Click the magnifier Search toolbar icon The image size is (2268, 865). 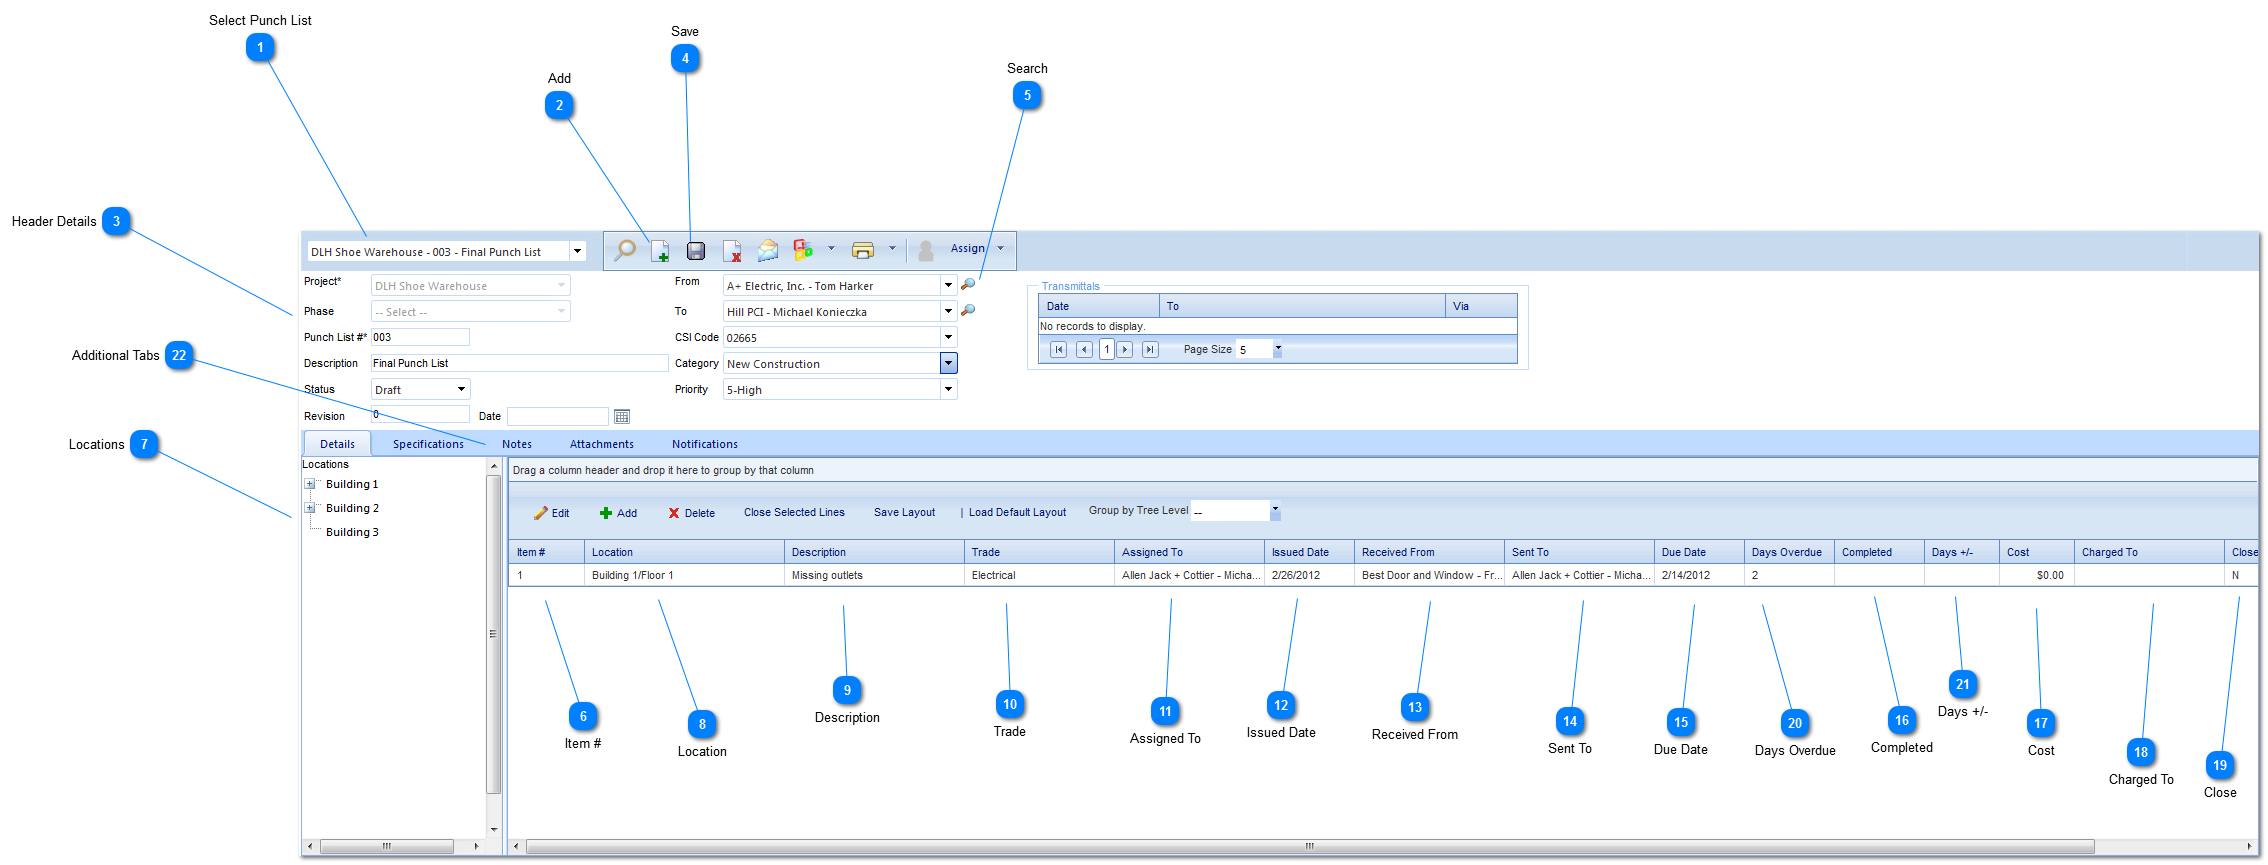coord(625,250)
